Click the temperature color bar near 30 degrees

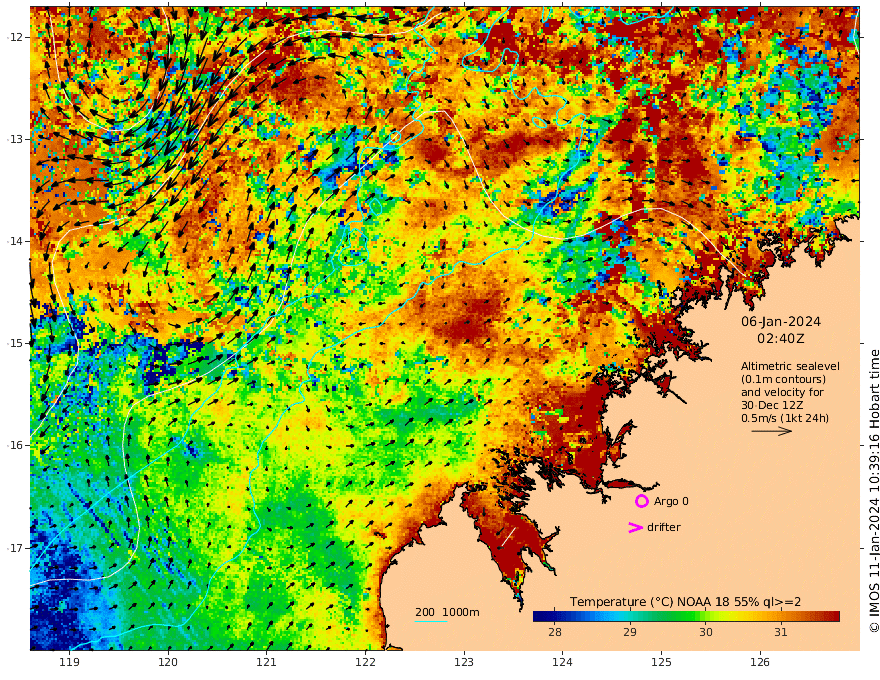pos(705,617)
